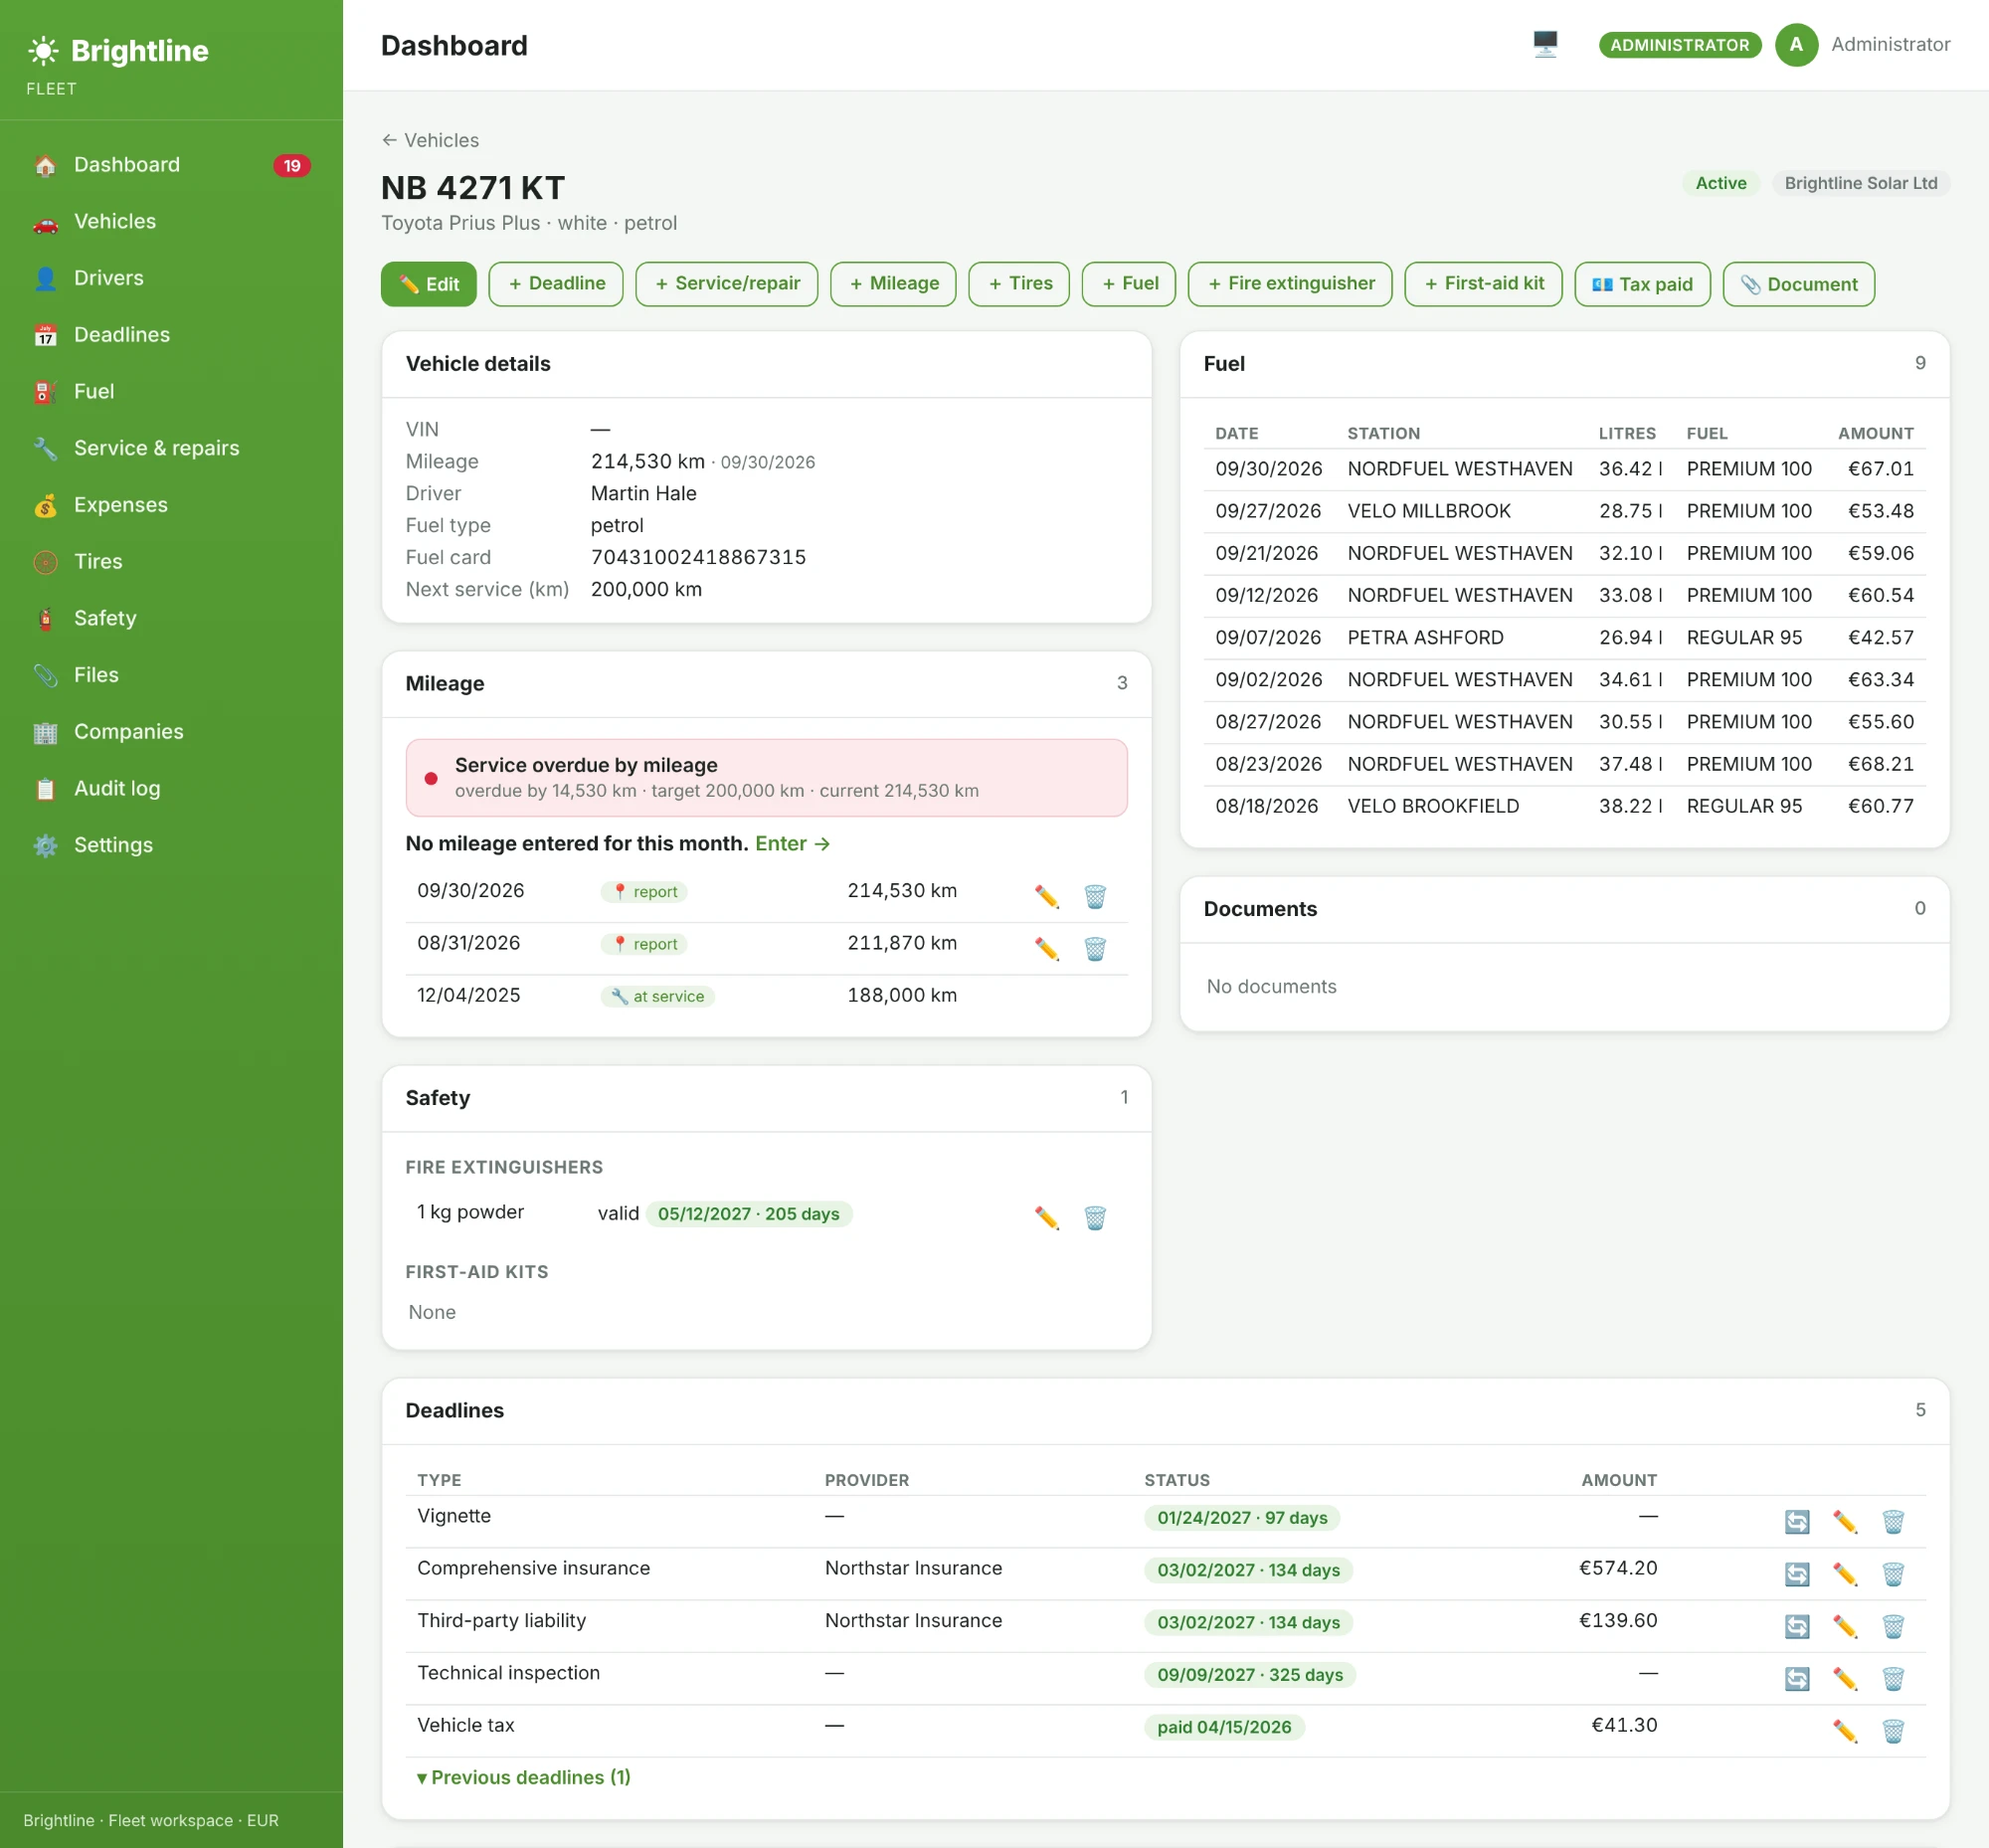1989x1848 pixels.
Task: Open Tires in the sidebar
Action: click(x=171, y=561)
